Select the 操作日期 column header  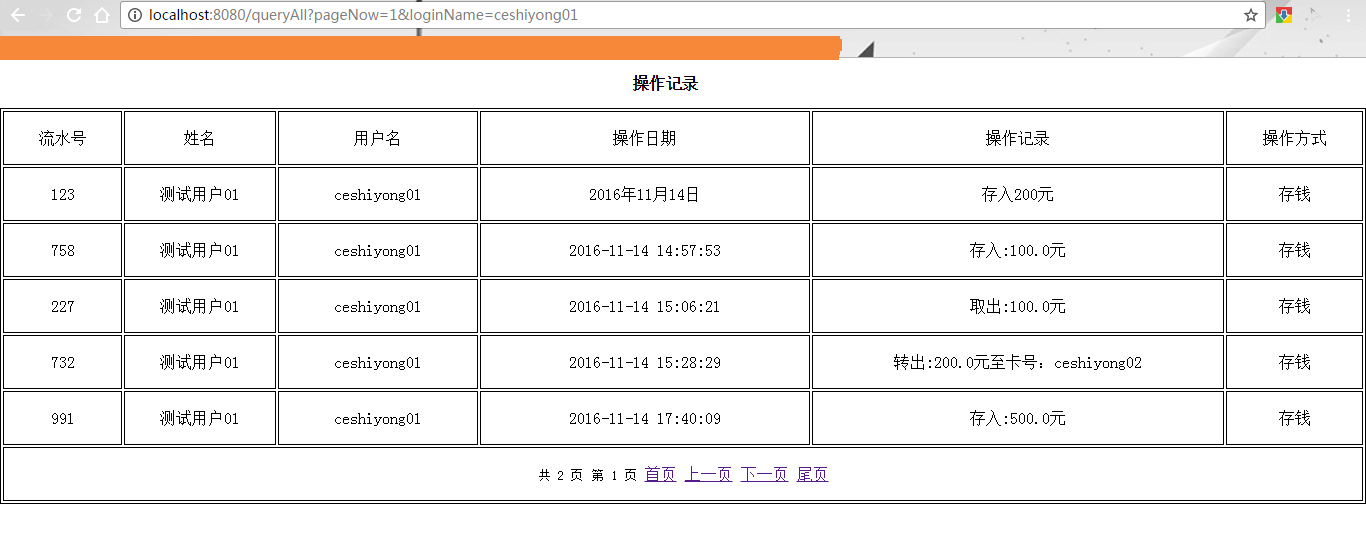pos(645,138)
